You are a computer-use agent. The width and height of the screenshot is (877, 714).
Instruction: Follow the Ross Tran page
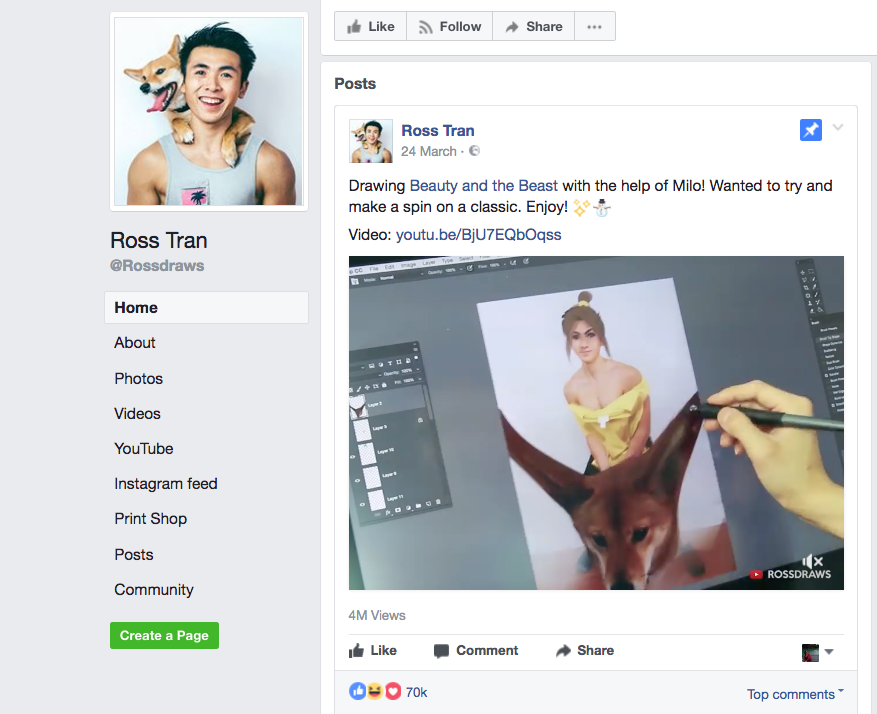(450, 26)
